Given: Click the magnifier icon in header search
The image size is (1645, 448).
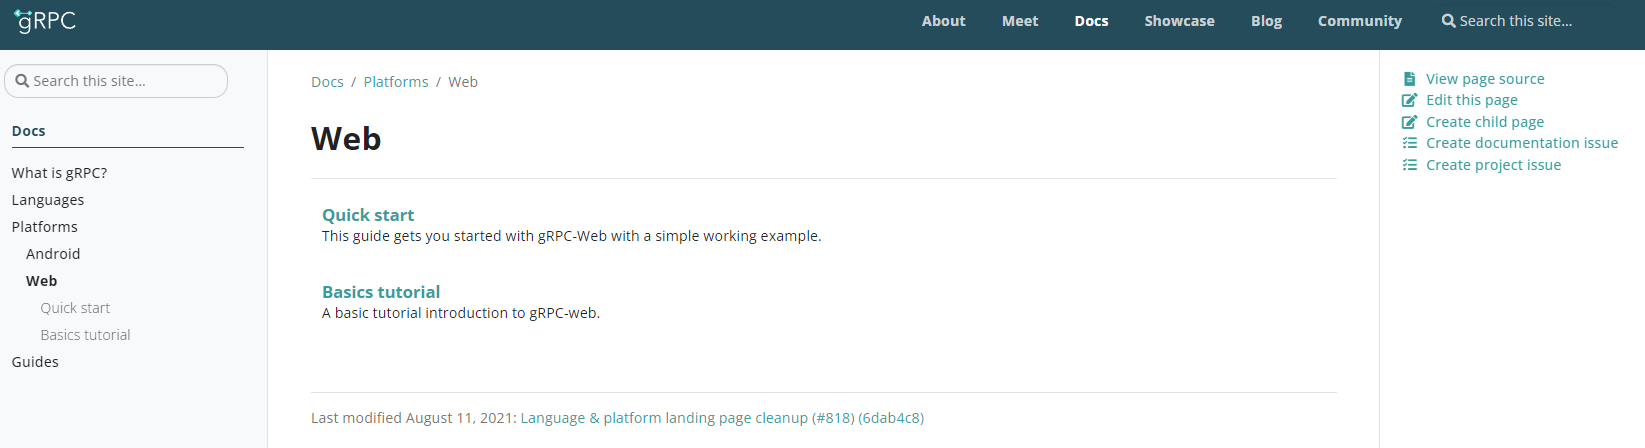Looking at the screenshot, I should point(1448,21).
